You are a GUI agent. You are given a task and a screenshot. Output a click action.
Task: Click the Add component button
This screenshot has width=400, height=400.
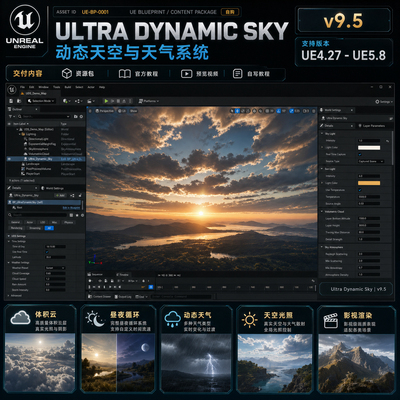coord(60,195)
